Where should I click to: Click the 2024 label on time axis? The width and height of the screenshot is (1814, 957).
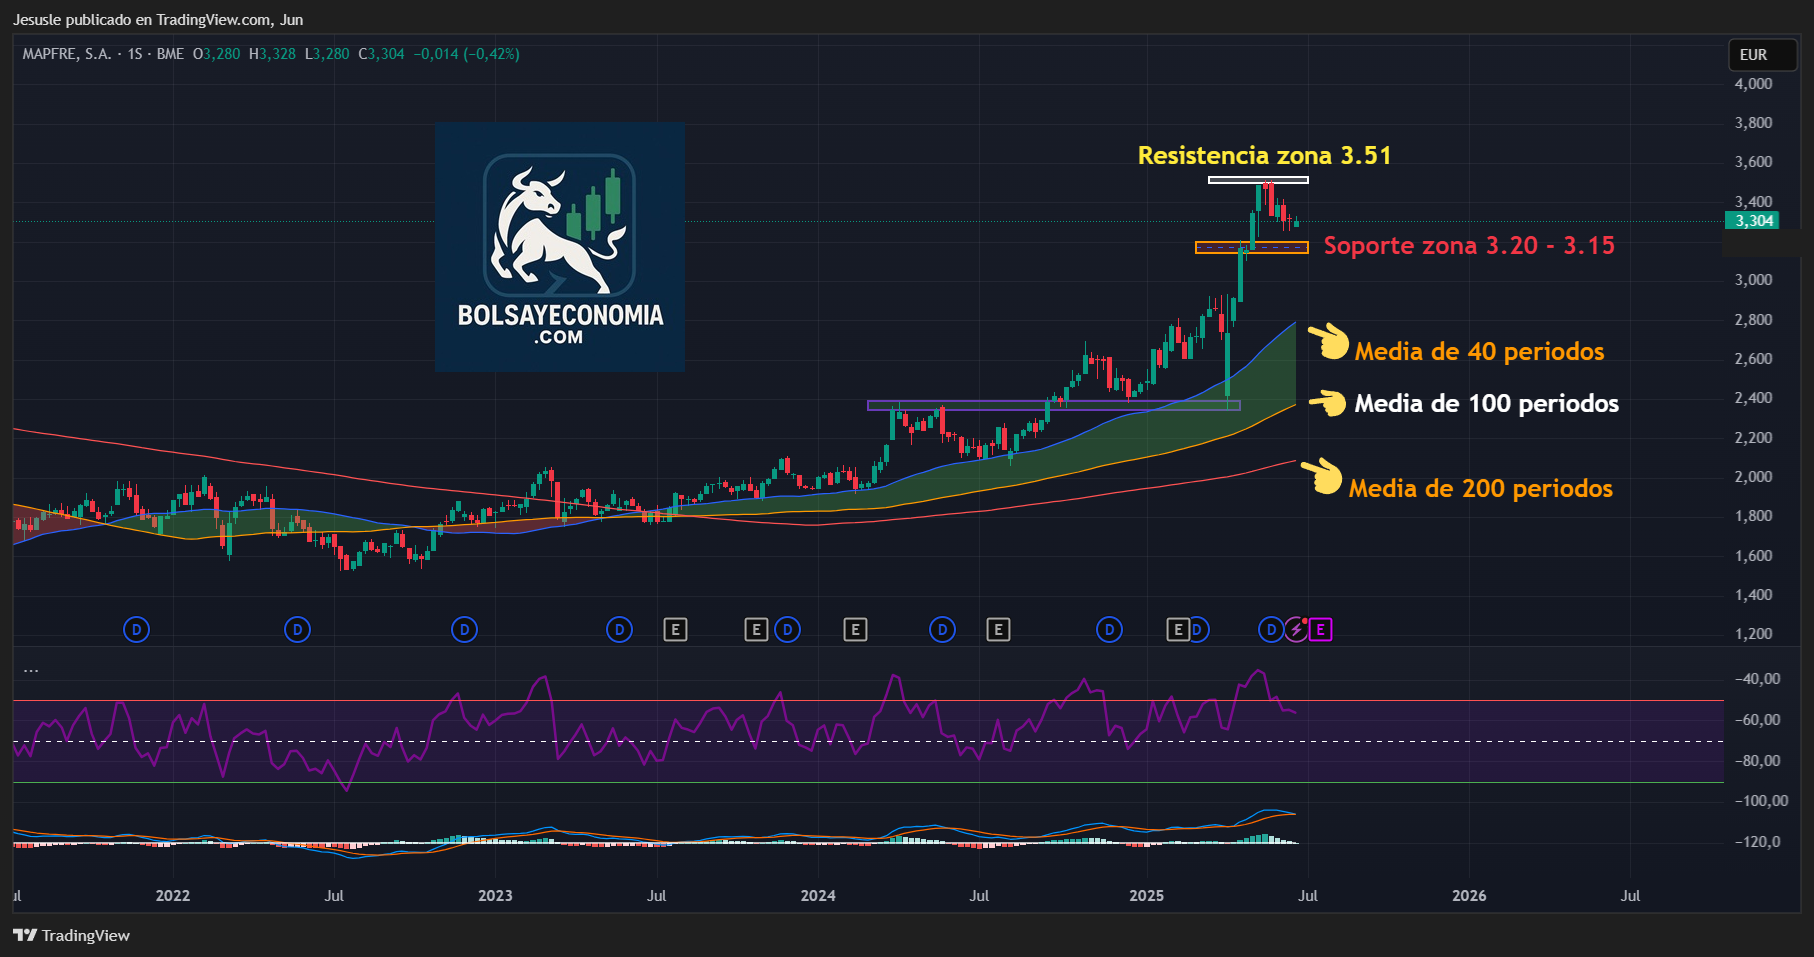click(x=818, y=895)
